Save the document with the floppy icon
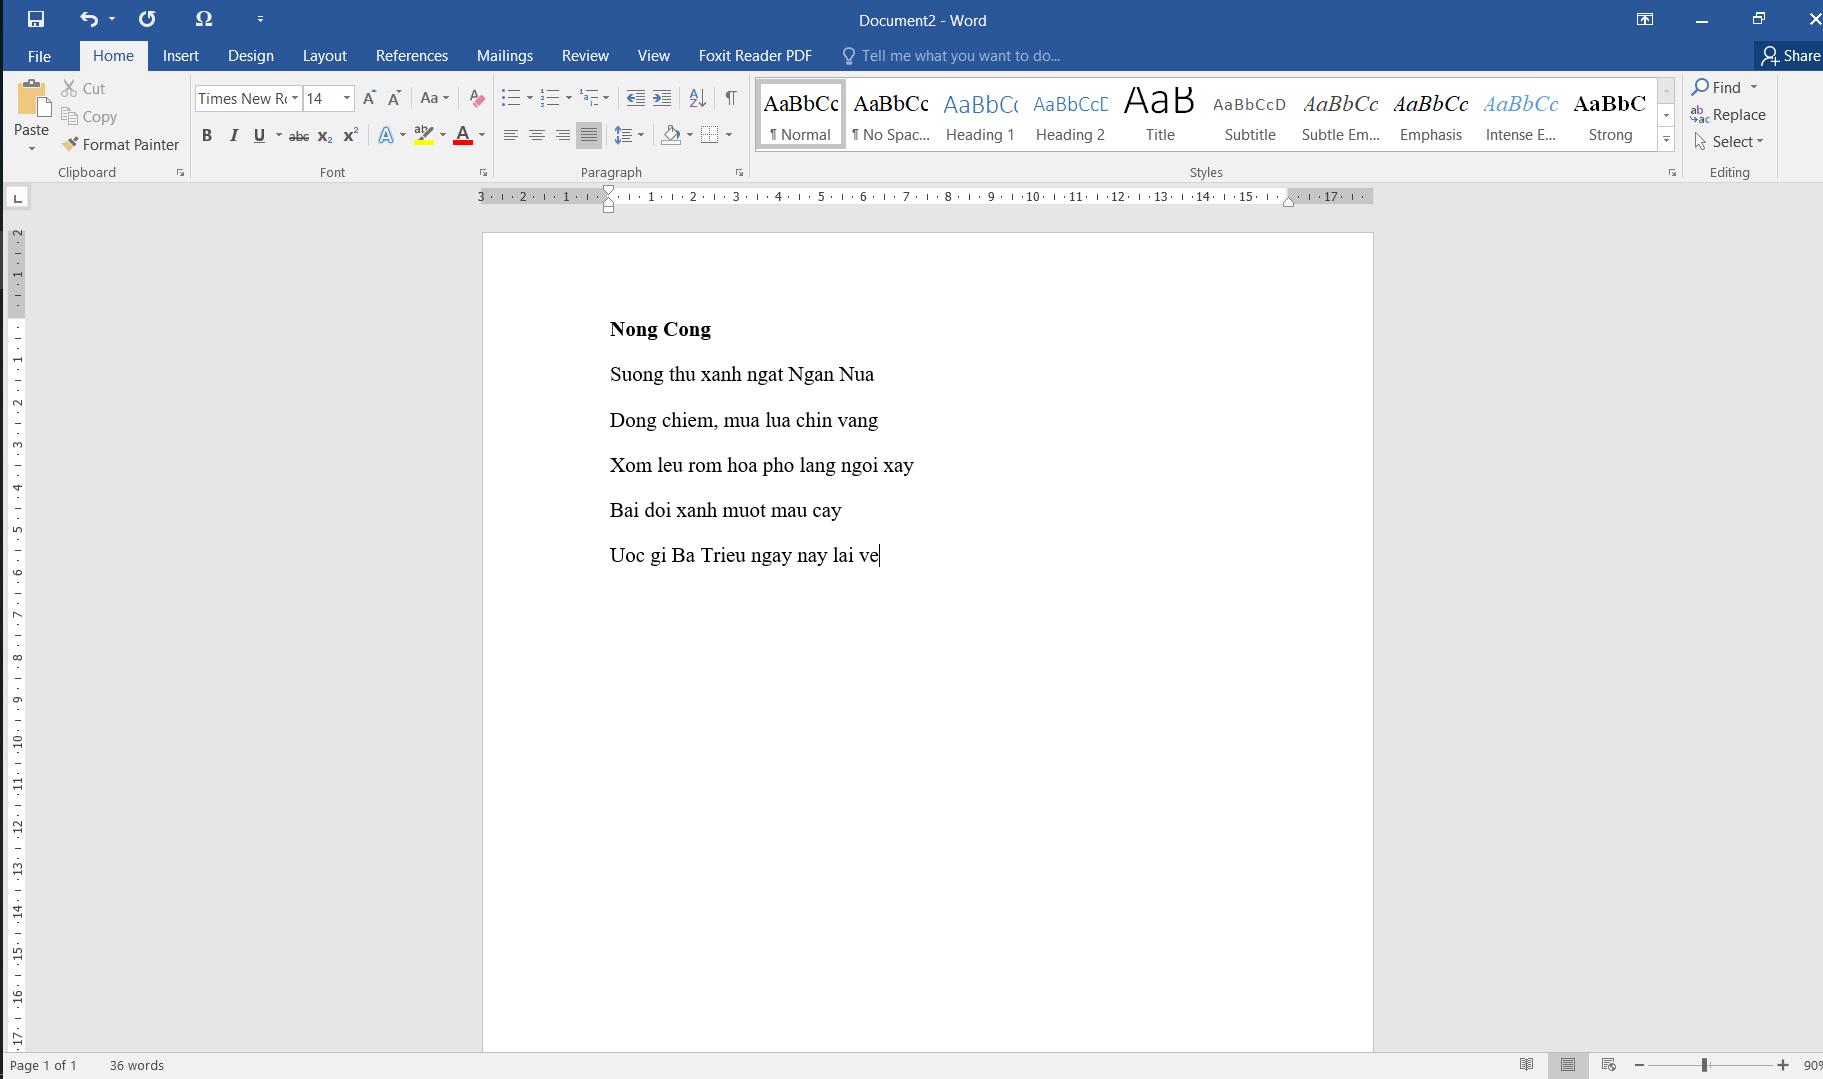The image size is (1823, 1079). (x=36, y=19)
